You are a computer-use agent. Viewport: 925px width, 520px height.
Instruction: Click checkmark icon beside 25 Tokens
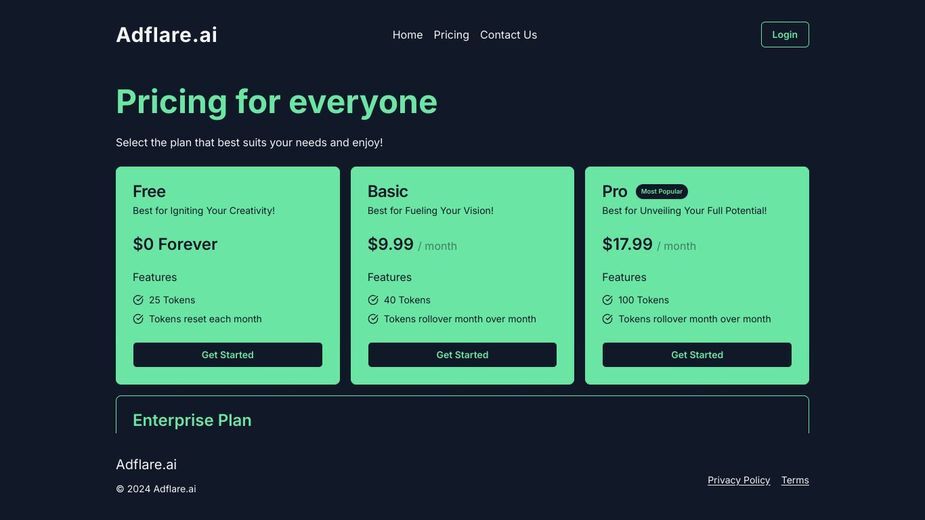click(138, 300)
